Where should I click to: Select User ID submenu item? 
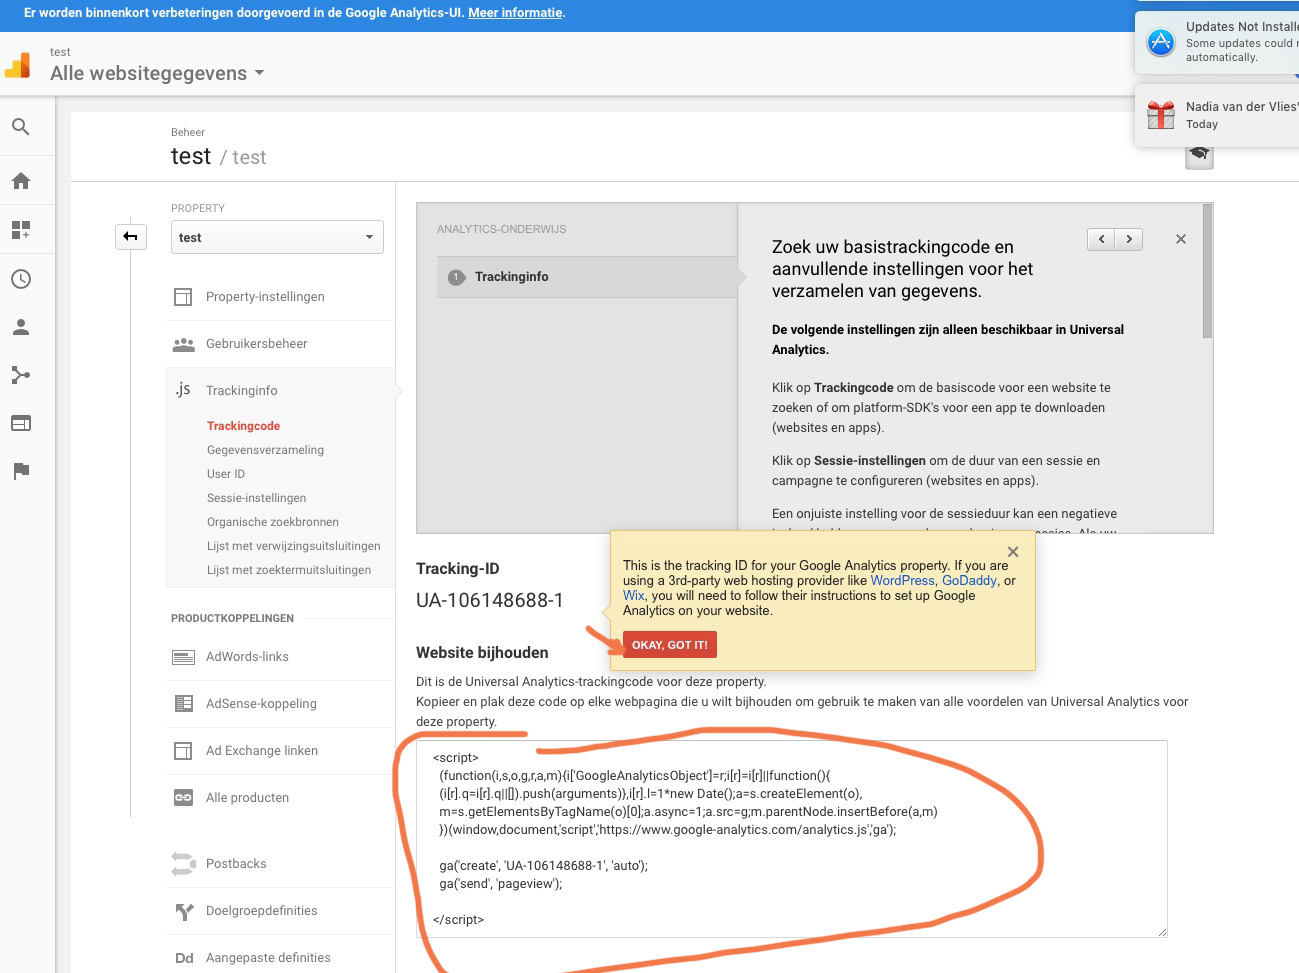[226, 474]
